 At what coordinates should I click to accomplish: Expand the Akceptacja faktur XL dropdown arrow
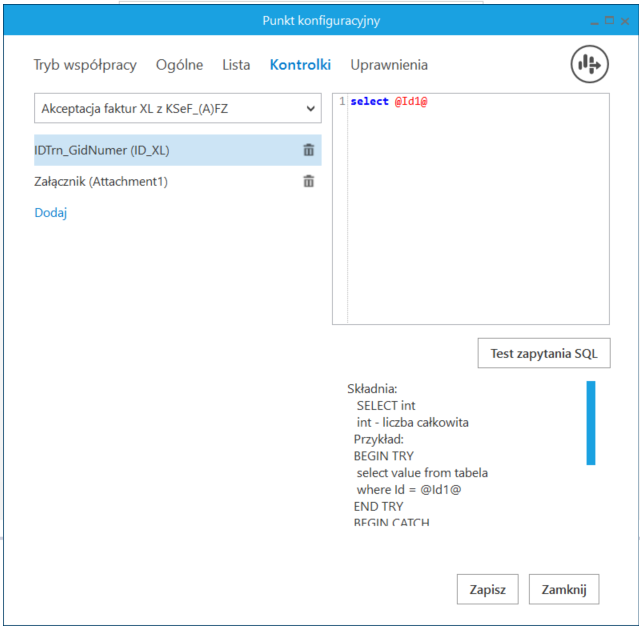[311, 109]
